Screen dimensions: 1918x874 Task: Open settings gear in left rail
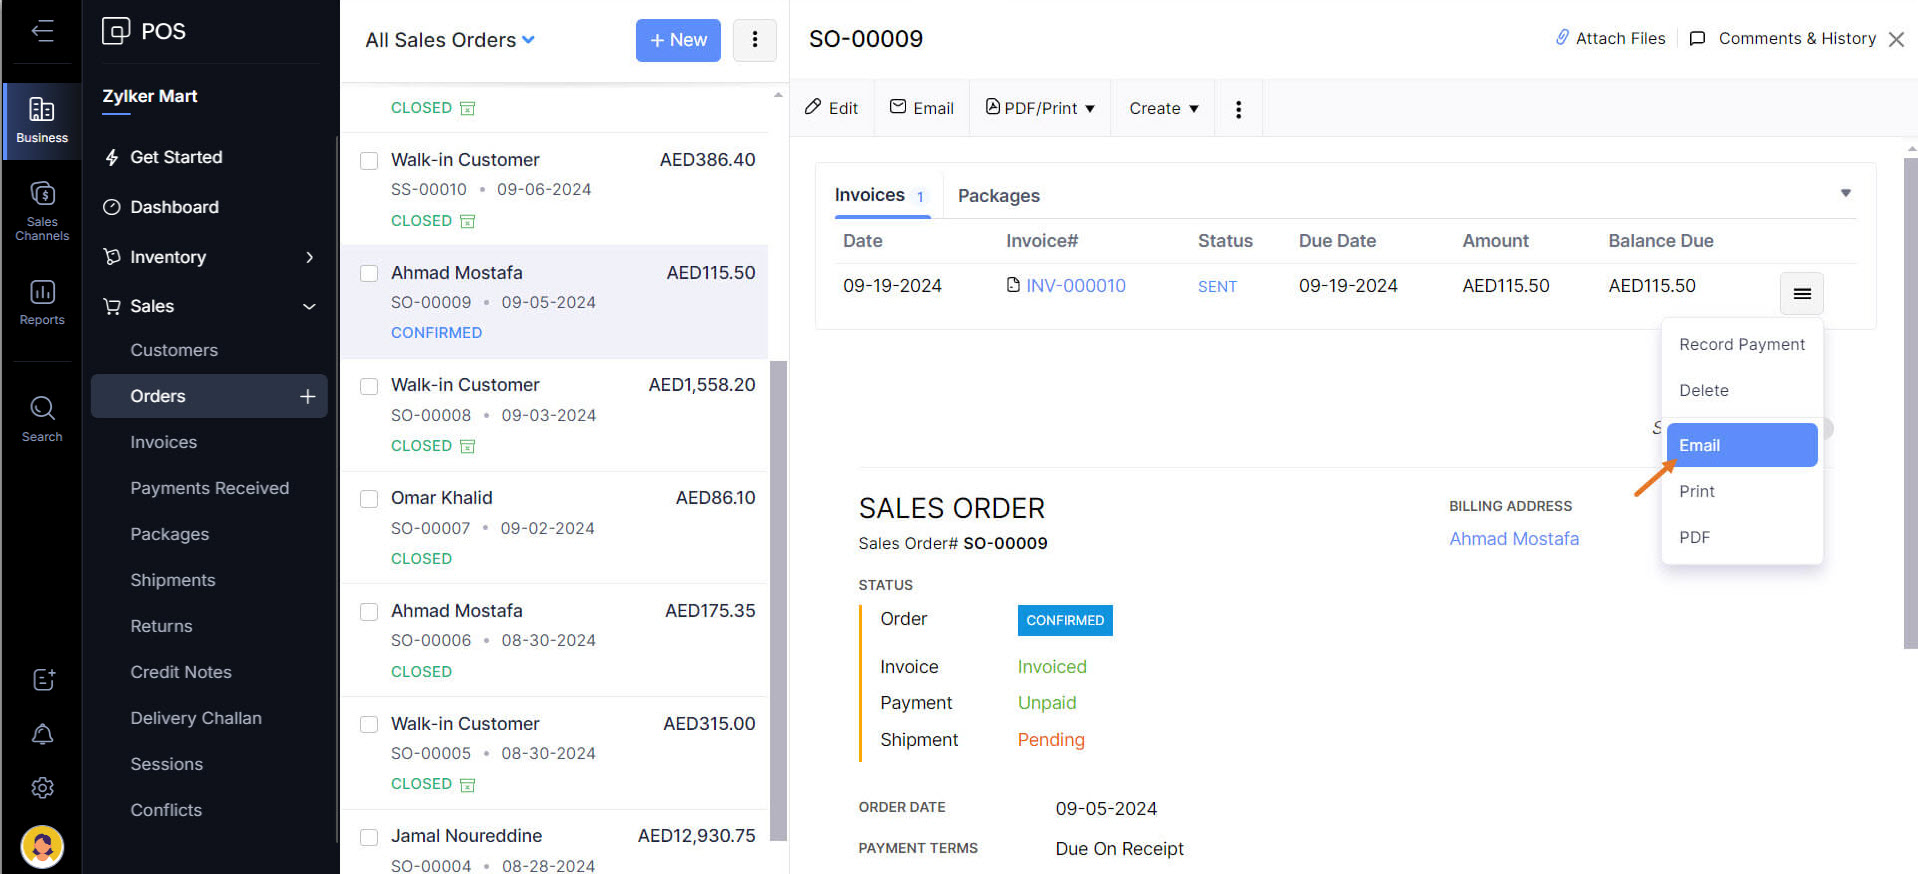click(42, 788)
